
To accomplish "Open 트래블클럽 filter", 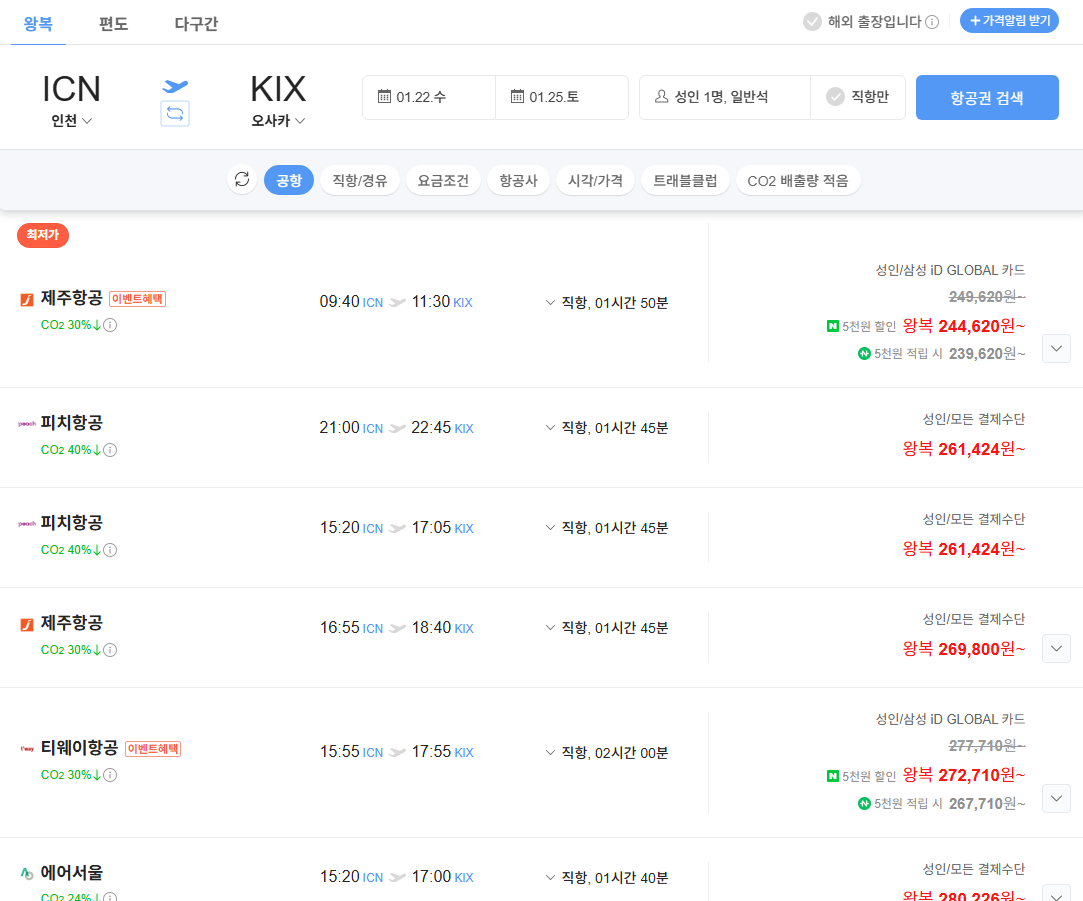I will [x=685, y=180].
